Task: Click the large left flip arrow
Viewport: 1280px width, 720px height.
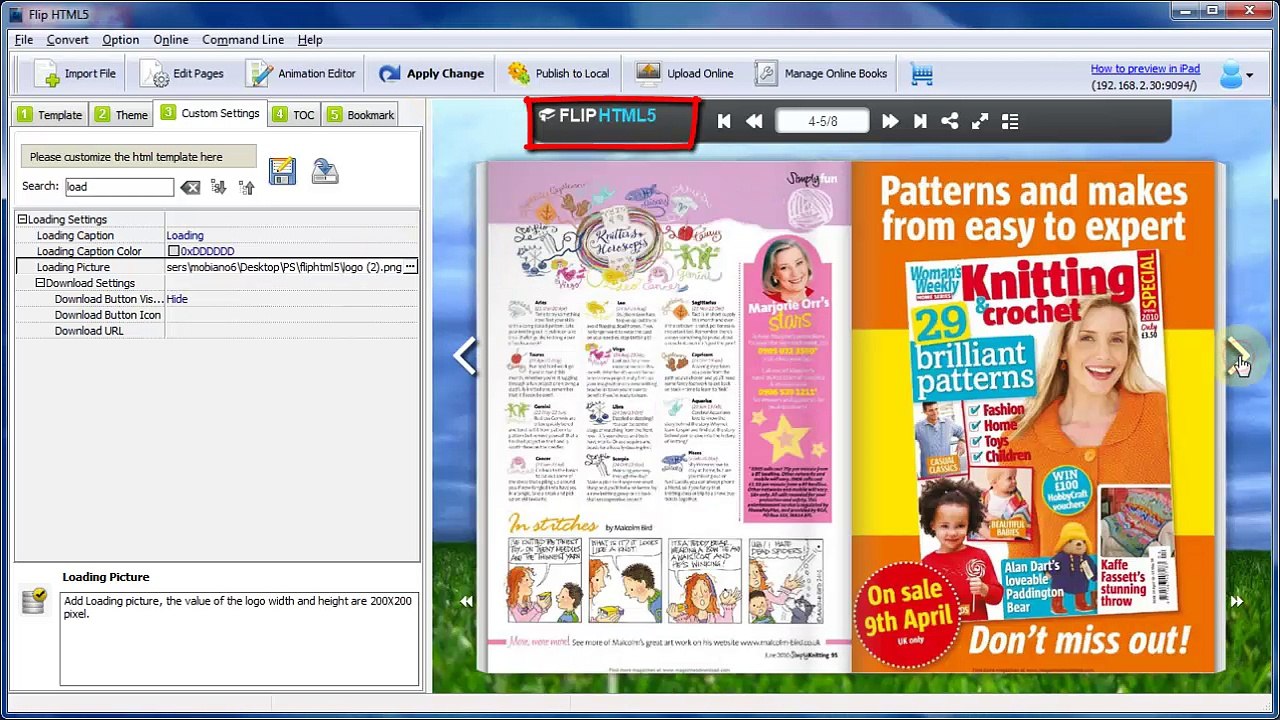Action: (x=465, y=356)
